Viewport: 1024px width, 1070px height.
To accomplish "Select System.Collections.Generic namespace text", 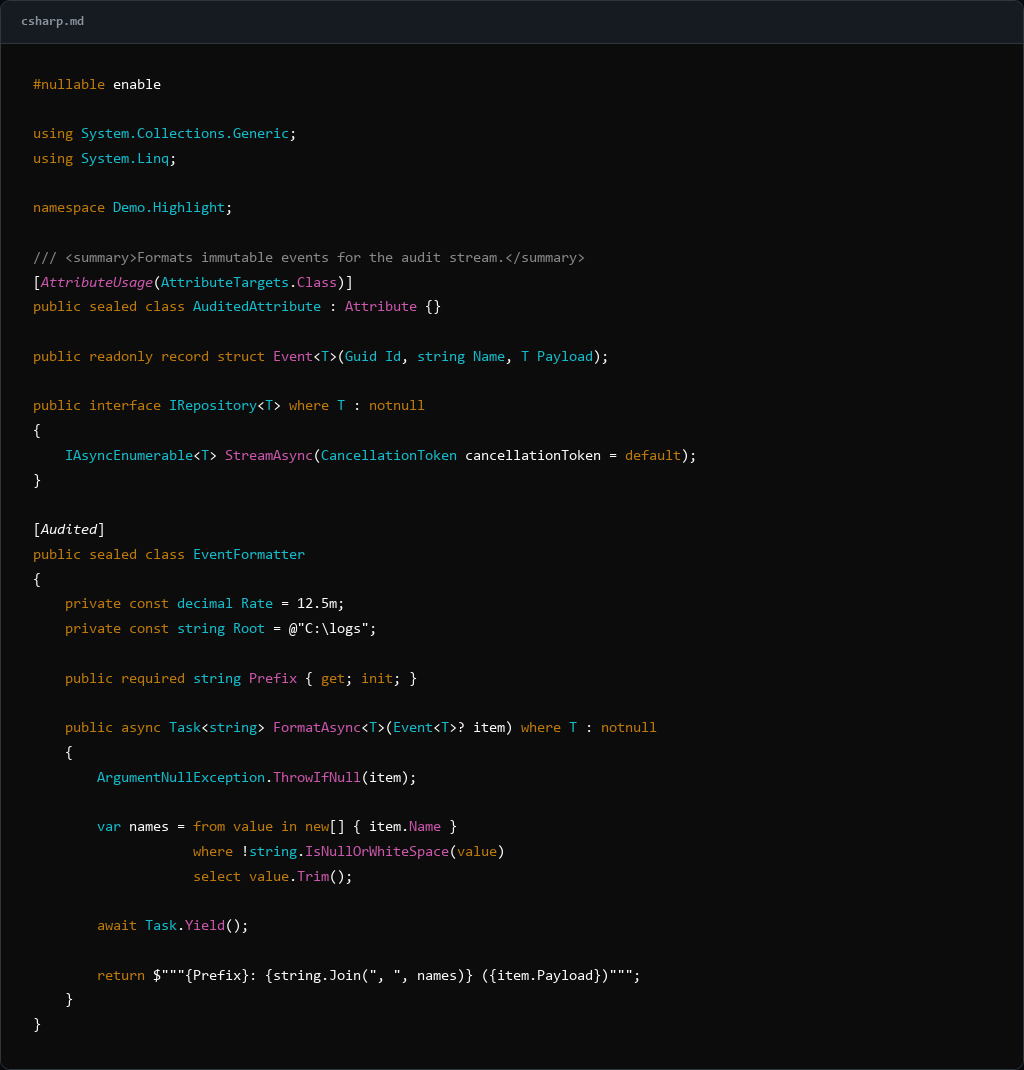I will pos(185,134).
